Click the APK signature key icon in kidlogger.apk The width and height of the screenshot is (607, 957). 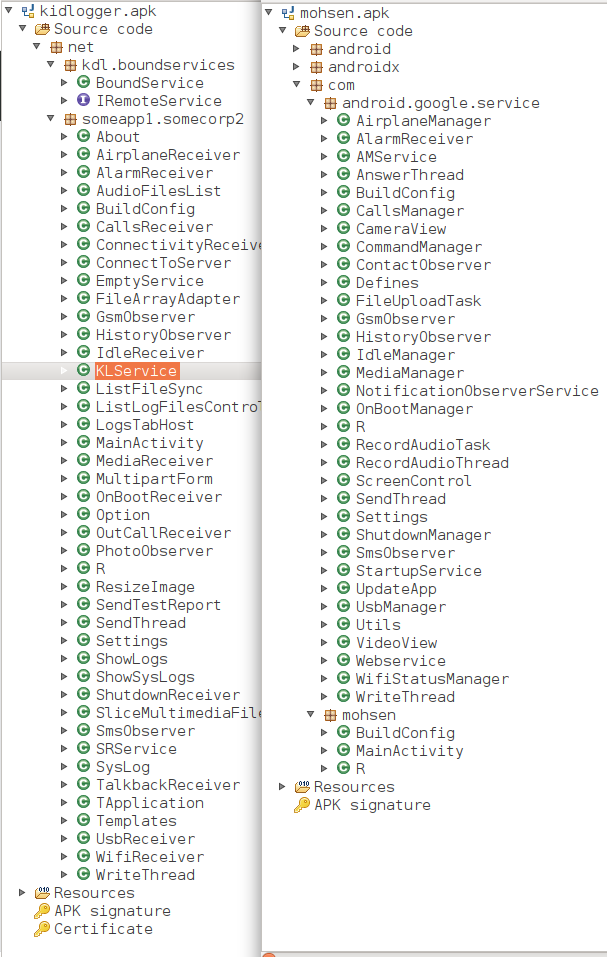(42, 911)
